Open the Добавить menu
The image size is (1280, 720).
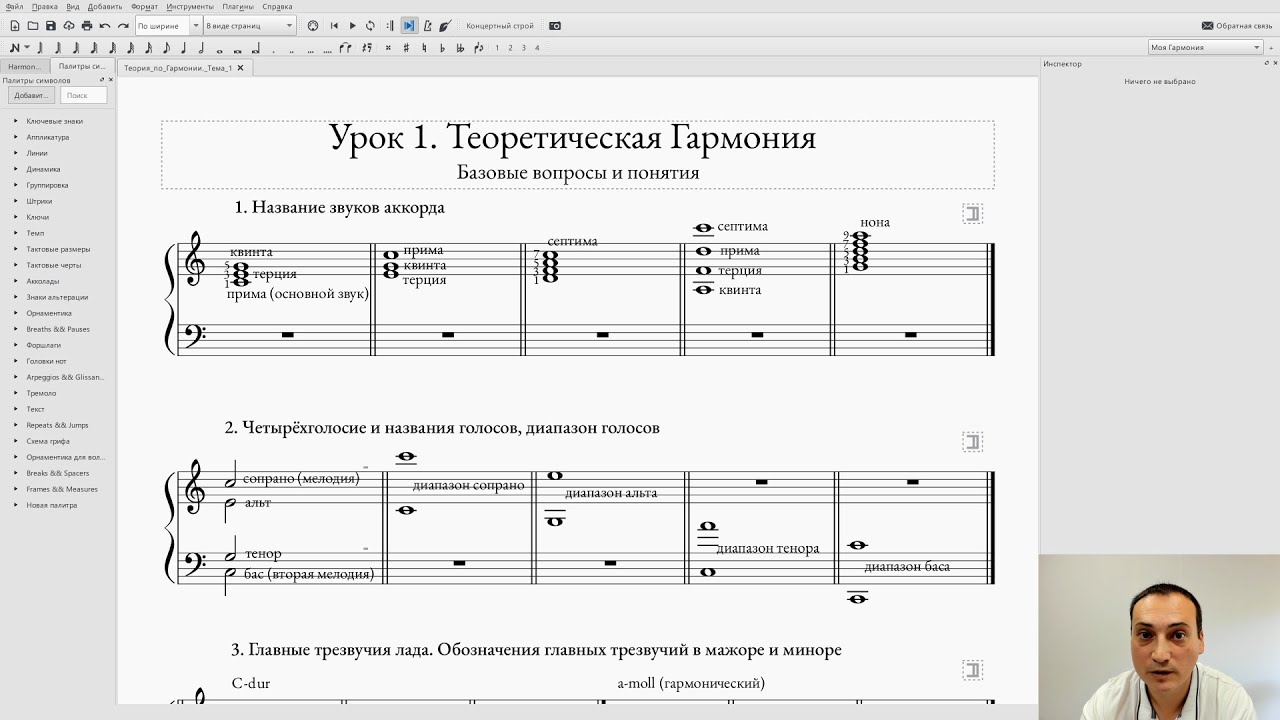tap(105, 6)
